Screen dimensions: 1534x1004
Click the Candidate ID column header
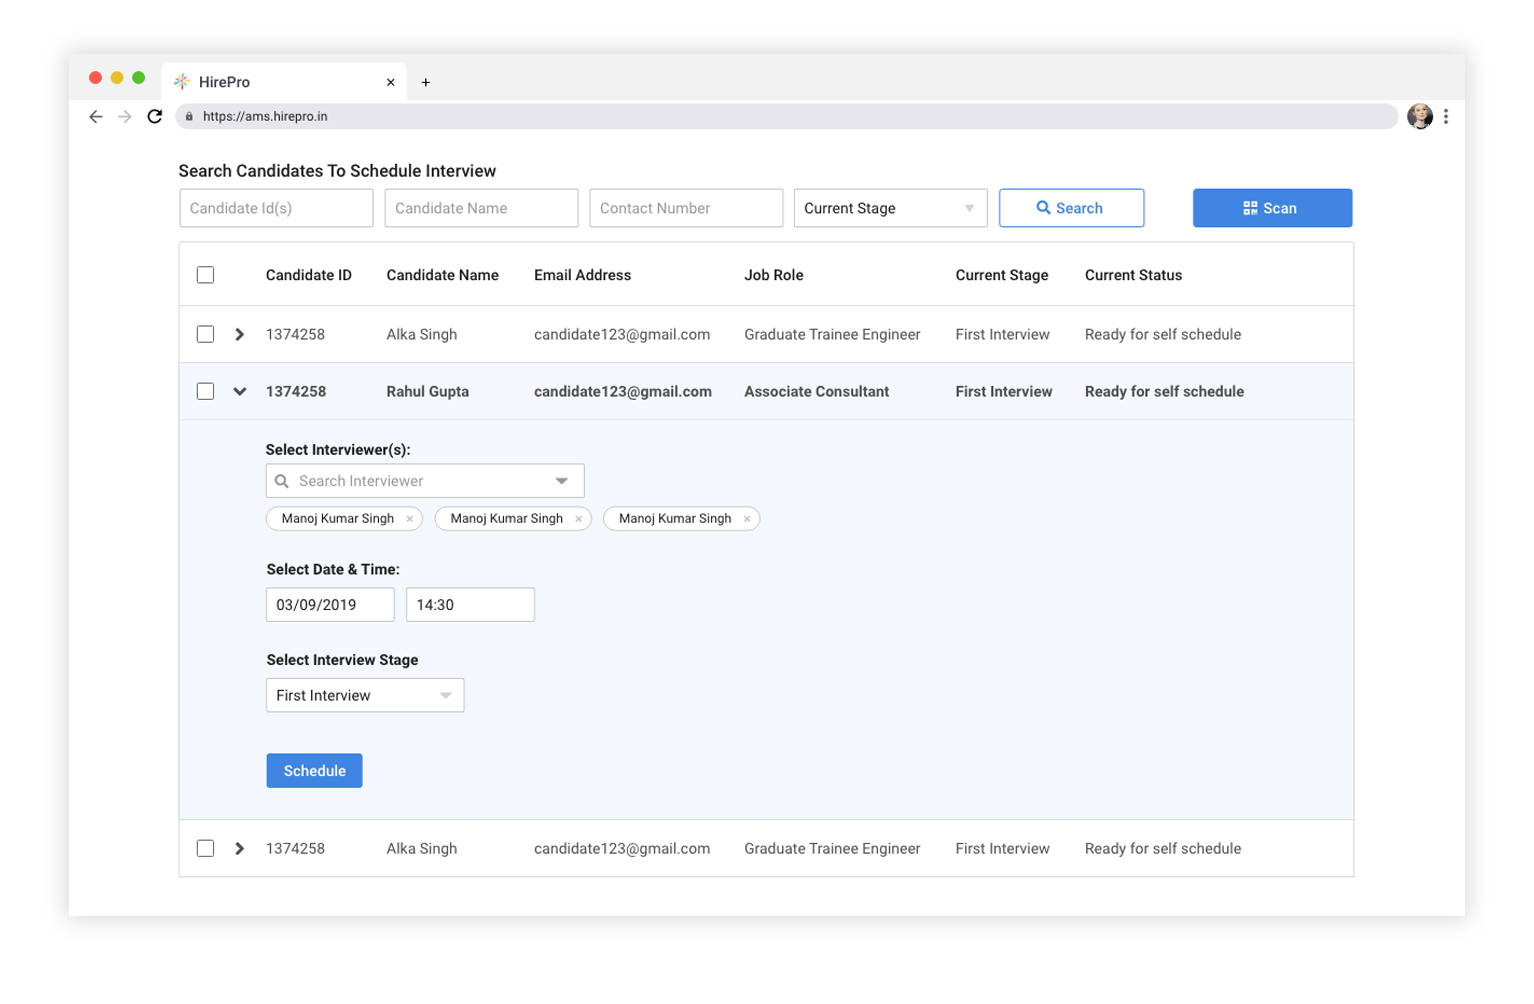pos(309,275)
